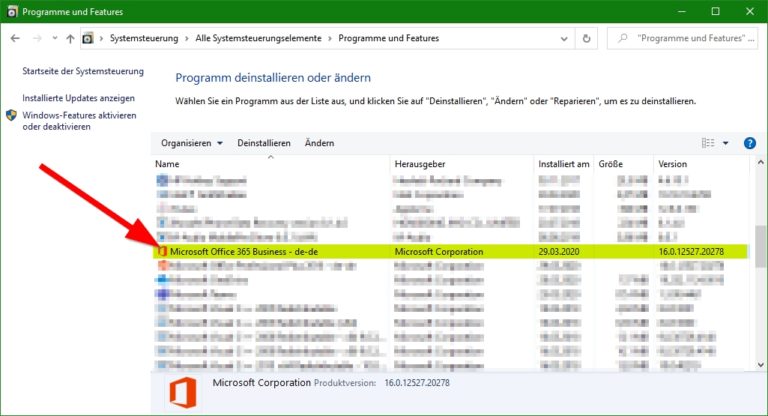The width and height of the screenshot is (768, 416).
Task: Select Microsoft Office 365 Business - de-de
Action: 450,251
